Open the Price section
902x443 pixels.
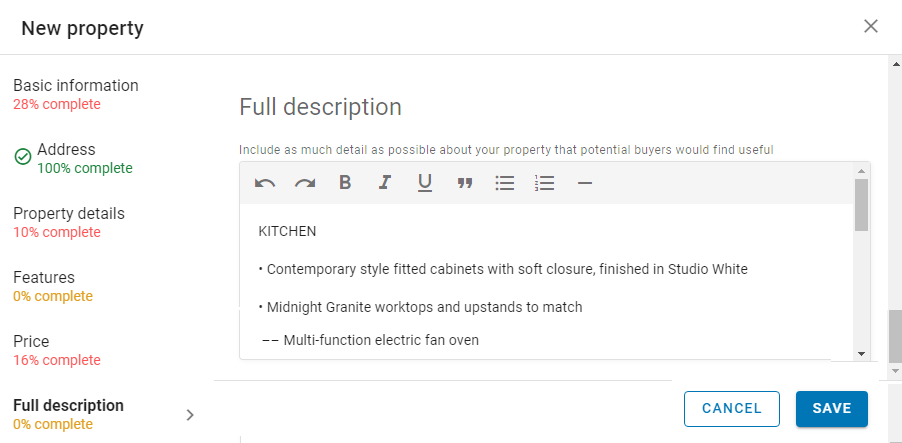click(31, 342)
